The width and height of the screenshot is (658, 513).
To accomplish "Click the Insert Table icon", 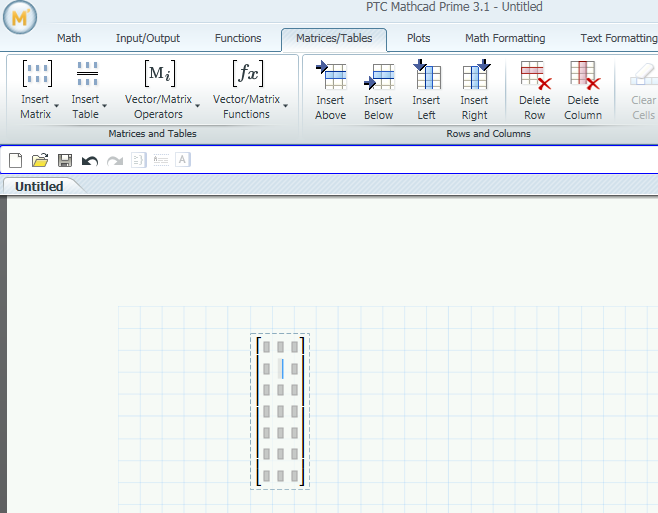I will [87, 73].
